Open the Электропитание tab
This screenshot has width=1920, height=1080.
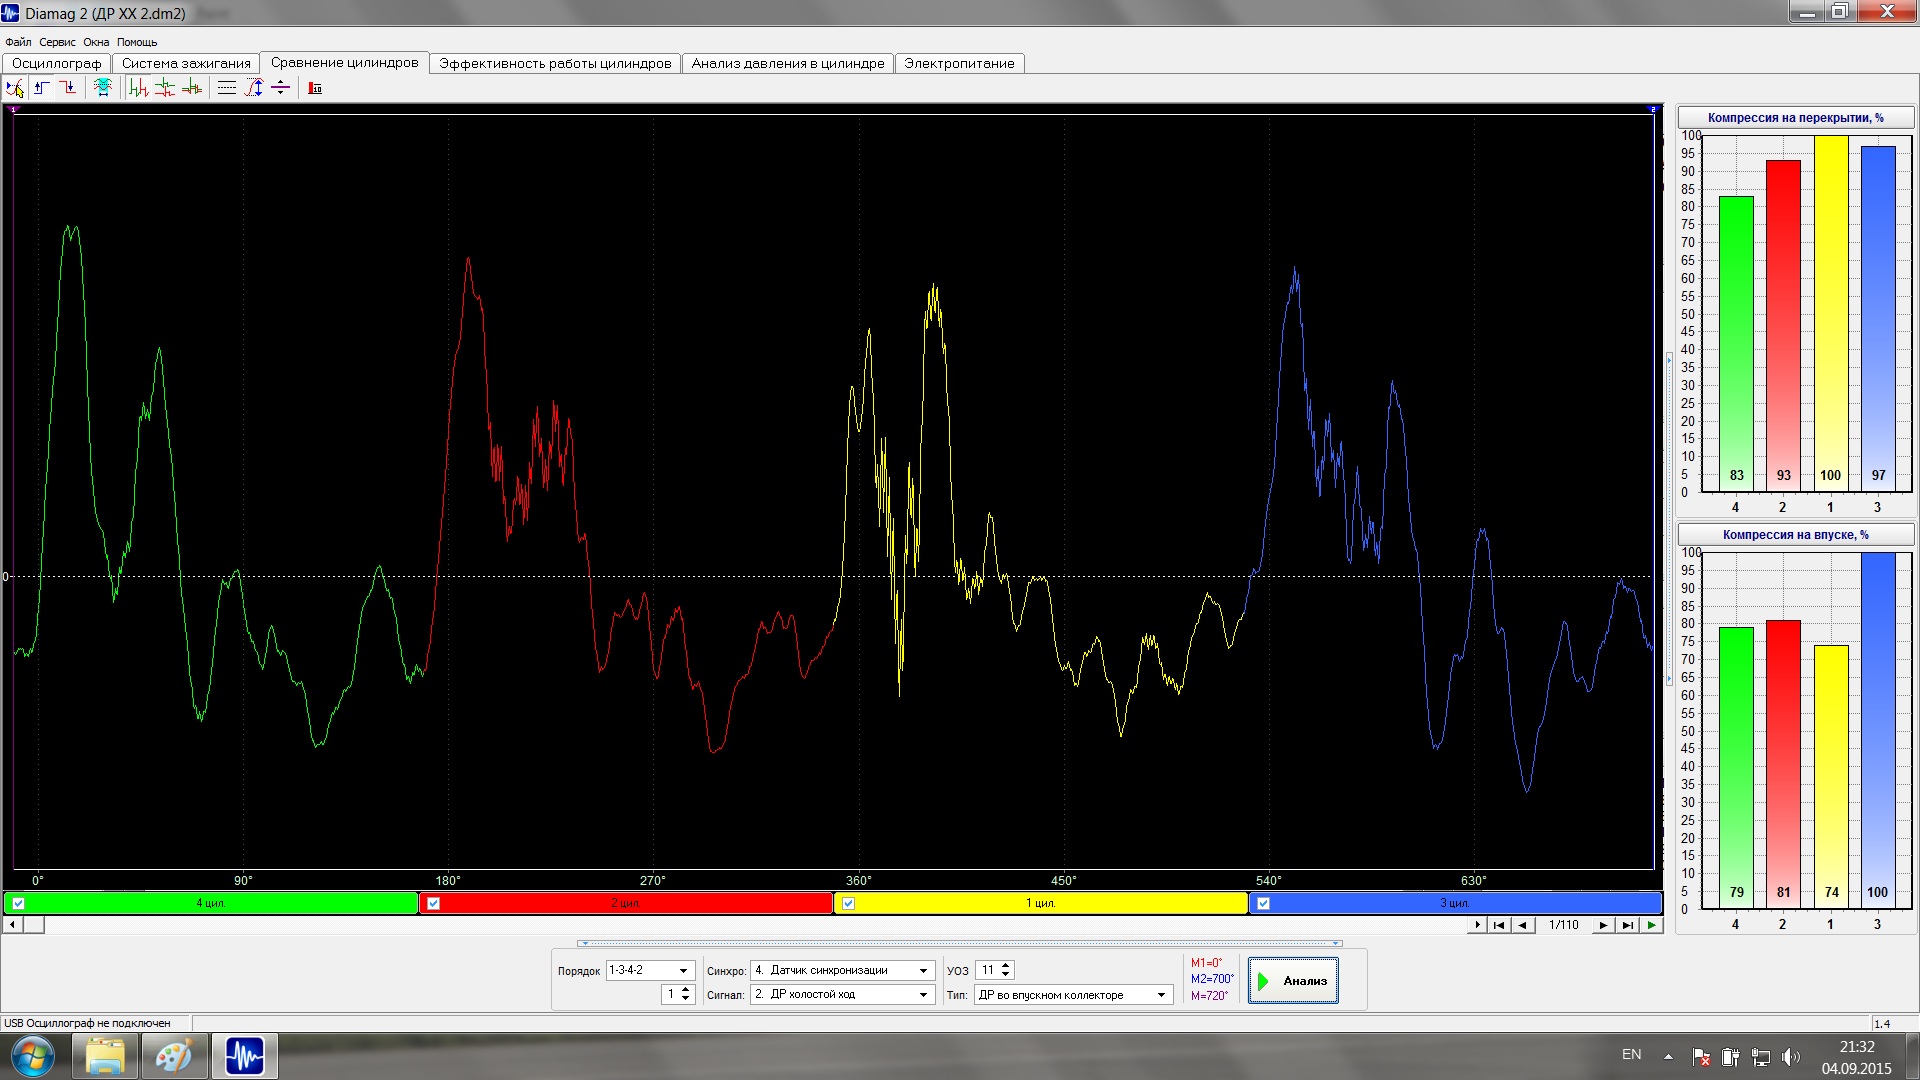[959, 63]
